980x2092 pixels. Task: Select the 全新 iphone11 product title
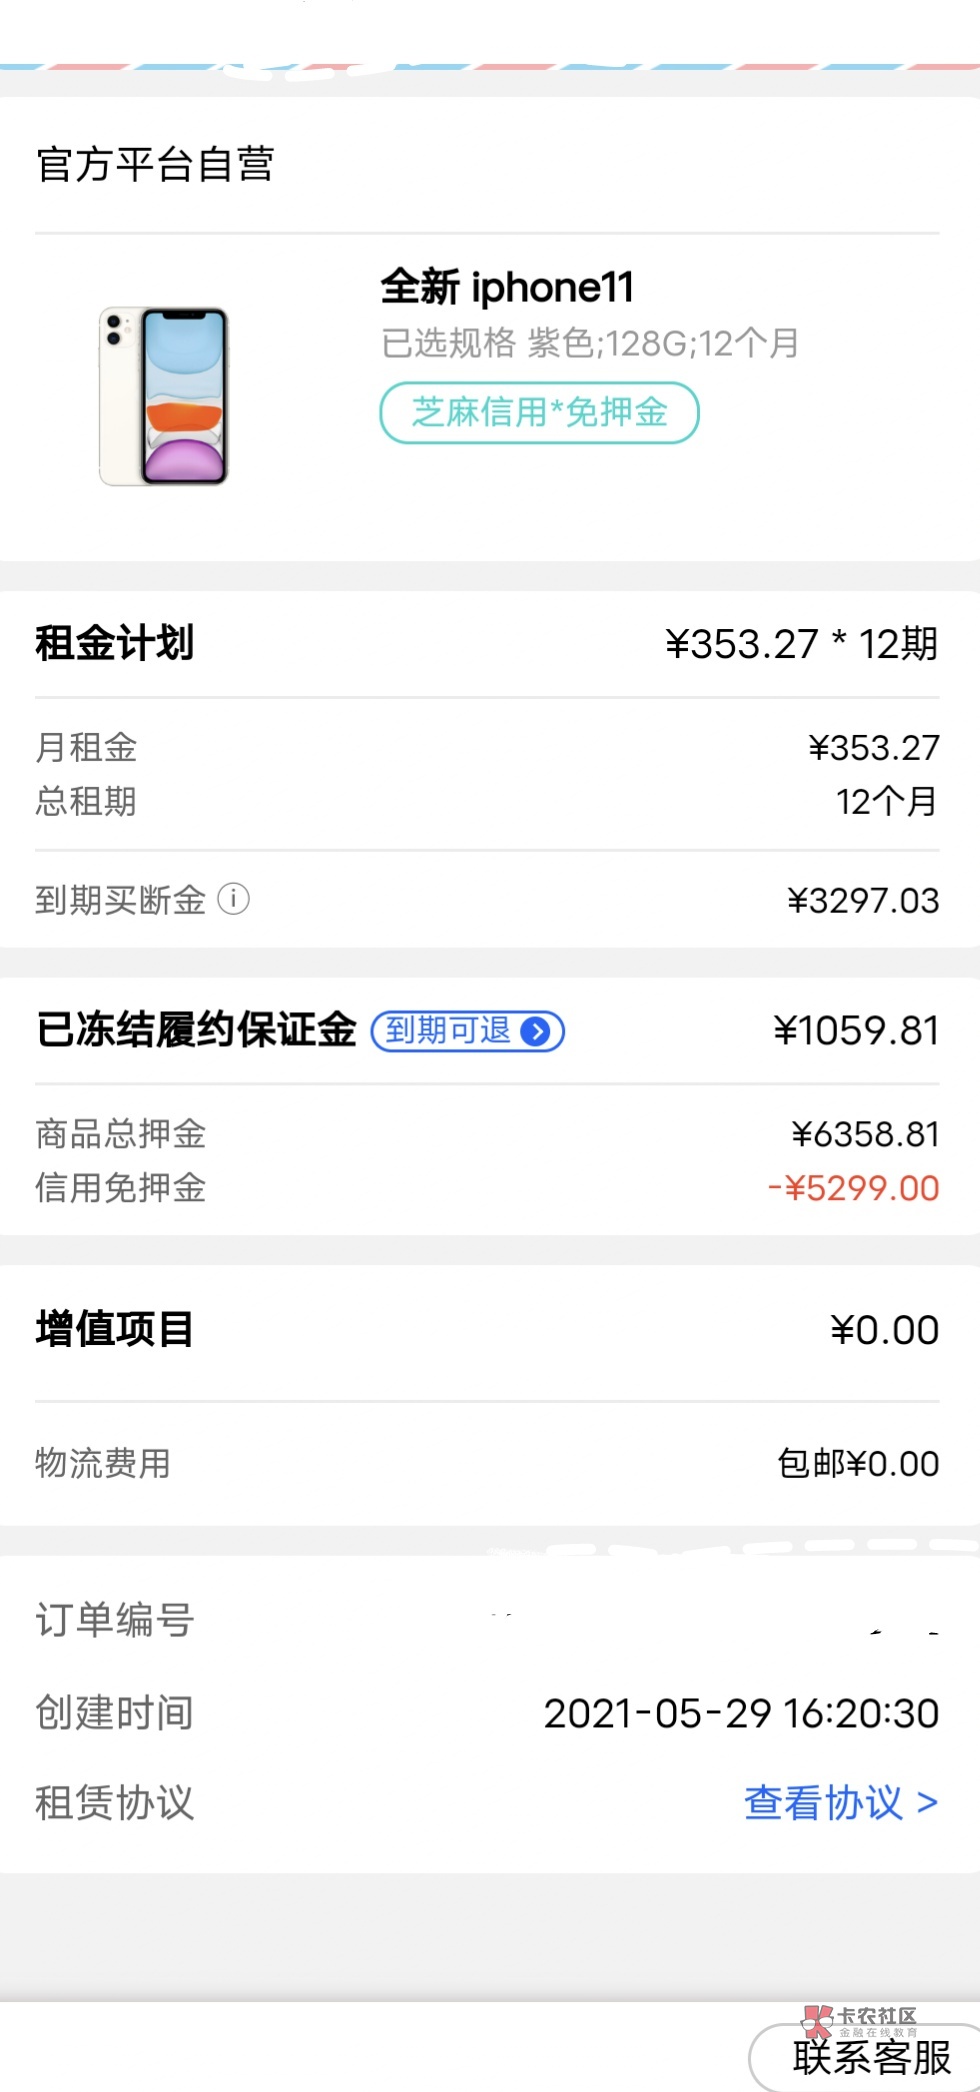(507, 288)
